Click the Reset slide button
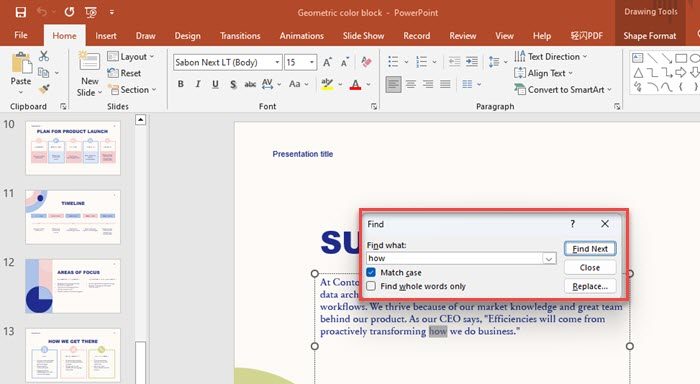This screenshot has width=700, height=384. pos(125,73)
